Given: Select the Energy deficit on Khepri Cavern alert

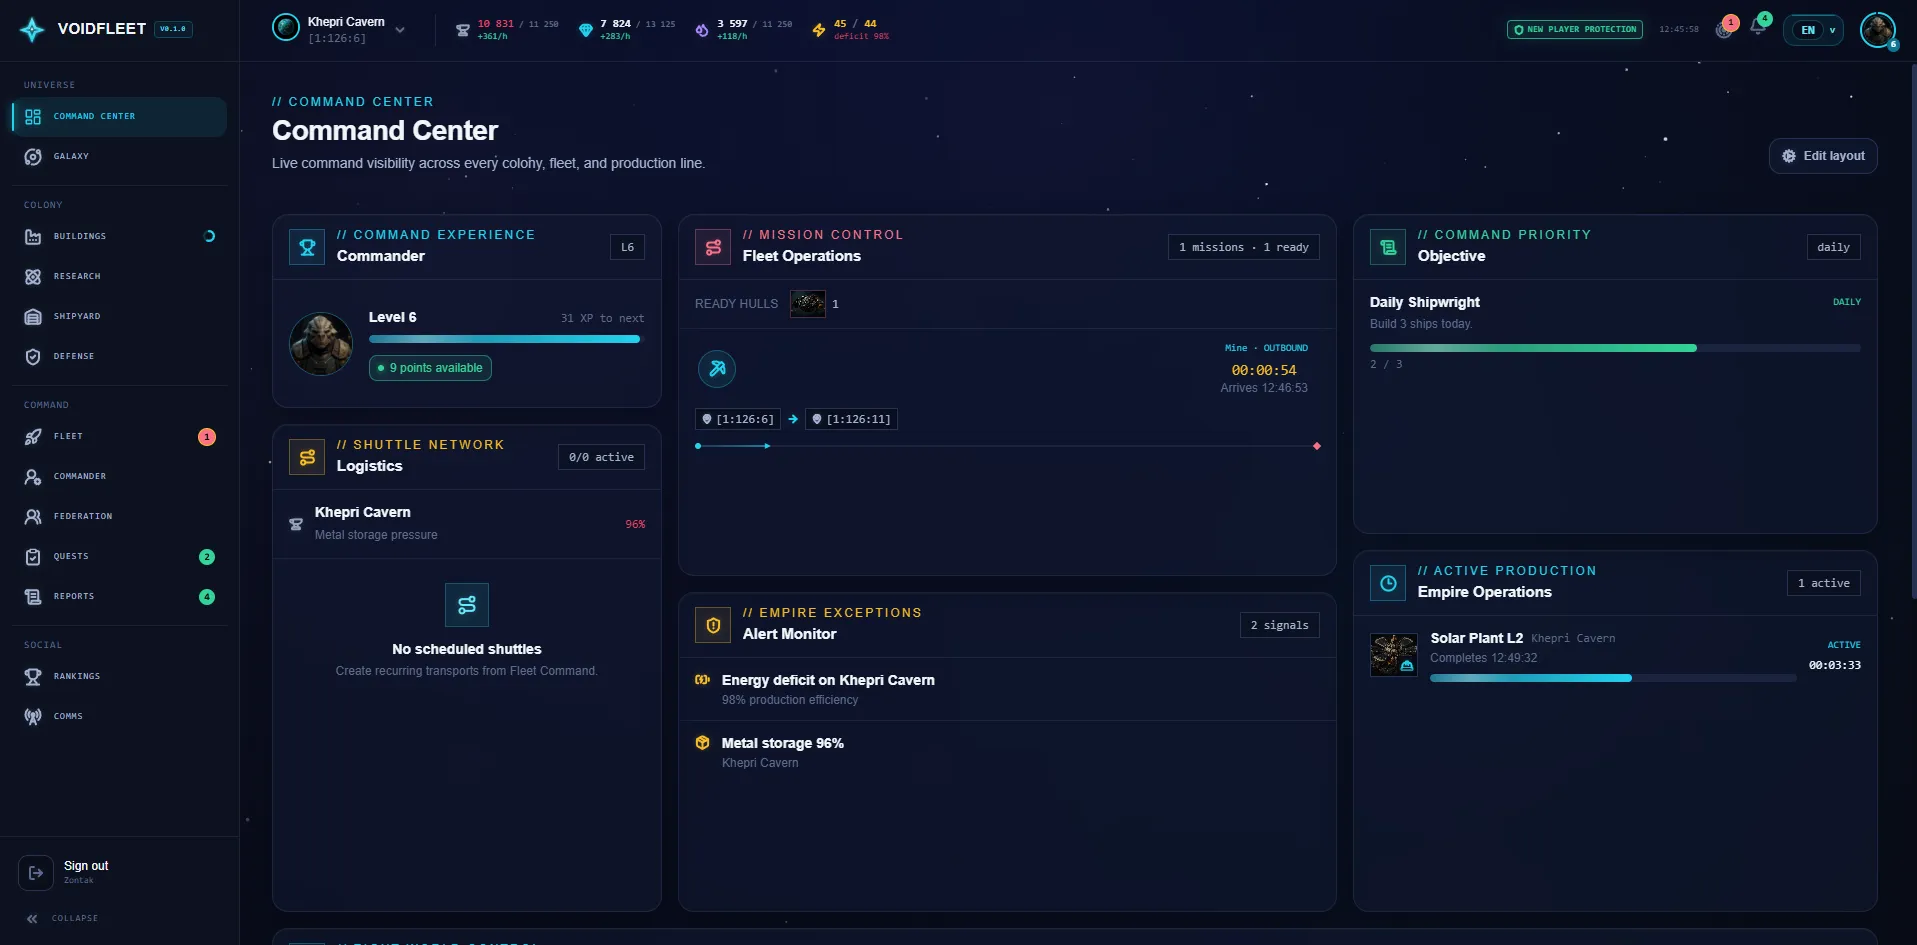Looking at the screenshot, I should click(x=1007, y=689).
